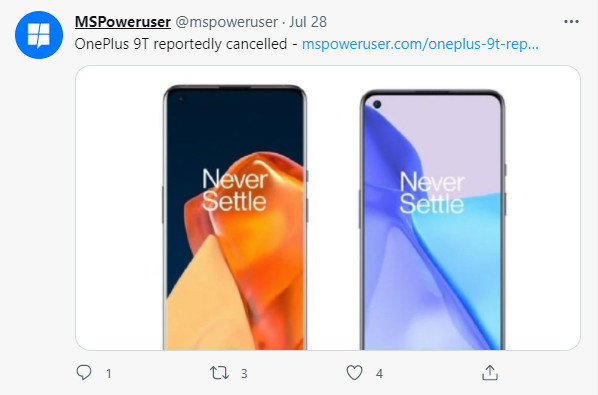Click the reply count showing 1
This screenshot has height=395, width=598.
click(109, 373)
